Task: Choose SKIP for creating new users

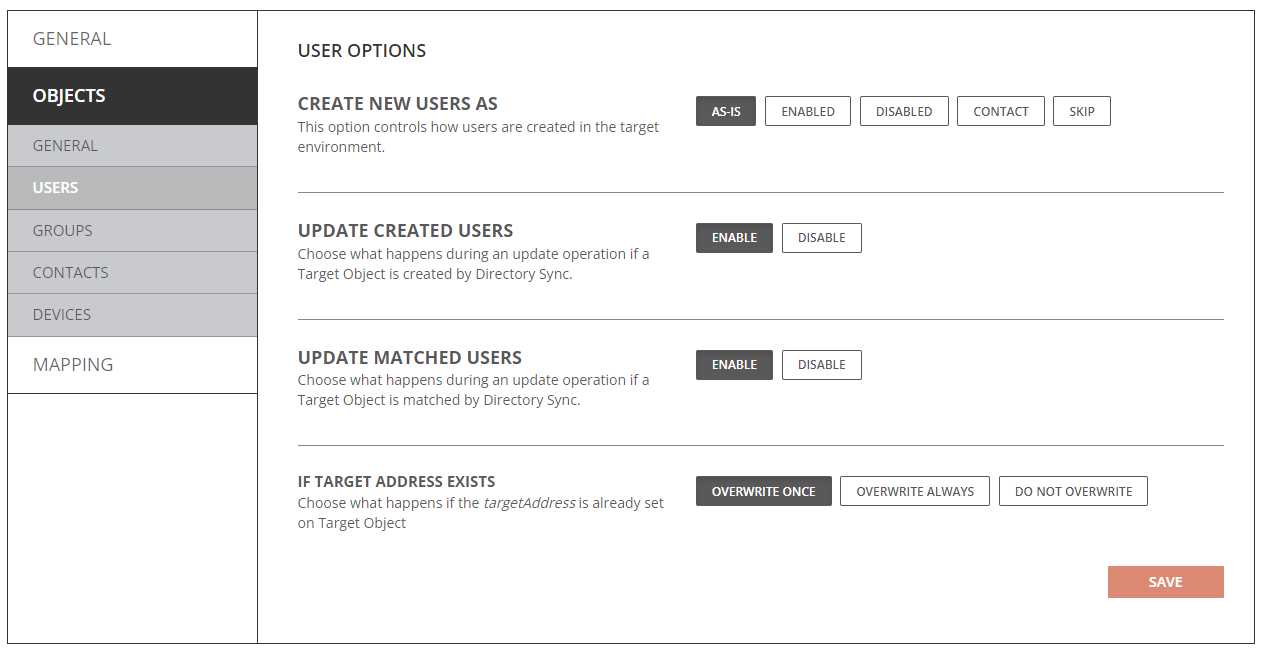Action: [x=1082, y=111]
